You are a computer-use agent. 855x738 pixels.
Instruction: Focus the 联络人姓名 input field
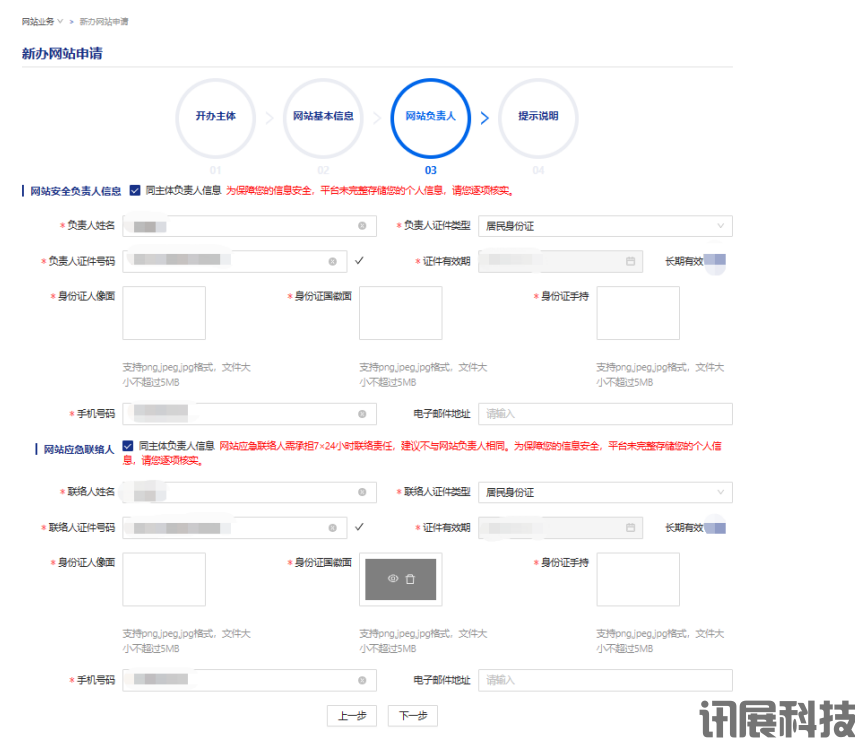point(249,492)
